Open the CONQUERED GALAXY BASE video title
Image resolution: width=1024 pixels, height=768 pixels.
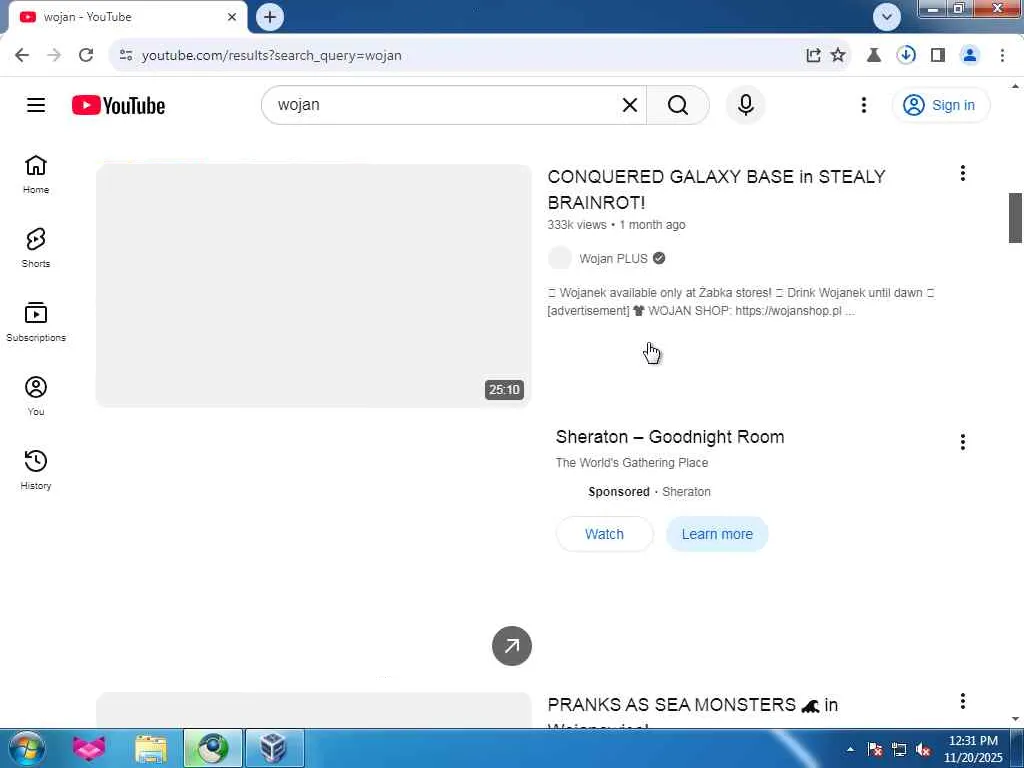[716, 189]
